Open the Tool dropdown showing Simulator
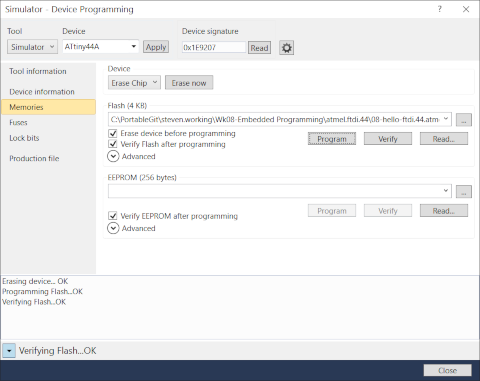Viewport: 480px width, 381px height. pos(32,47)
